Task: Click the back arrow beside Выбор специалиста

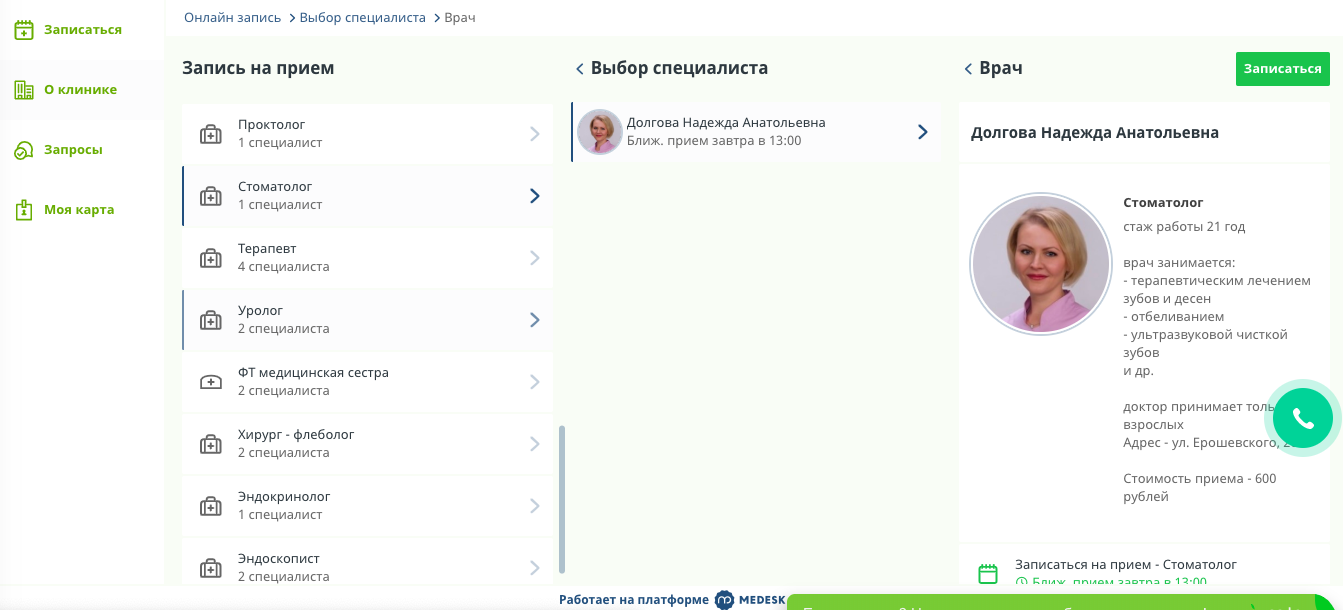Action: tap(579, 69)
